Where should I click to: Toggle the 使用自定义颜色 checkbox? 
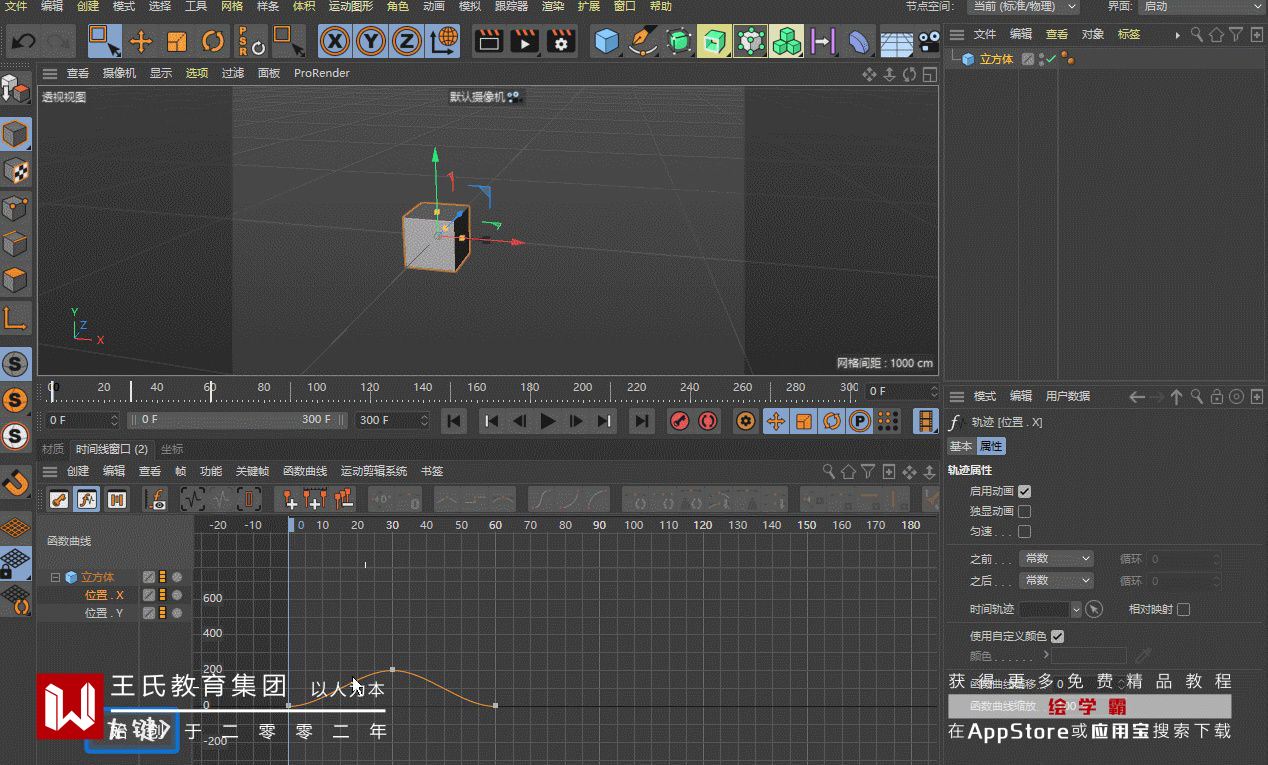pos(1057,636)
